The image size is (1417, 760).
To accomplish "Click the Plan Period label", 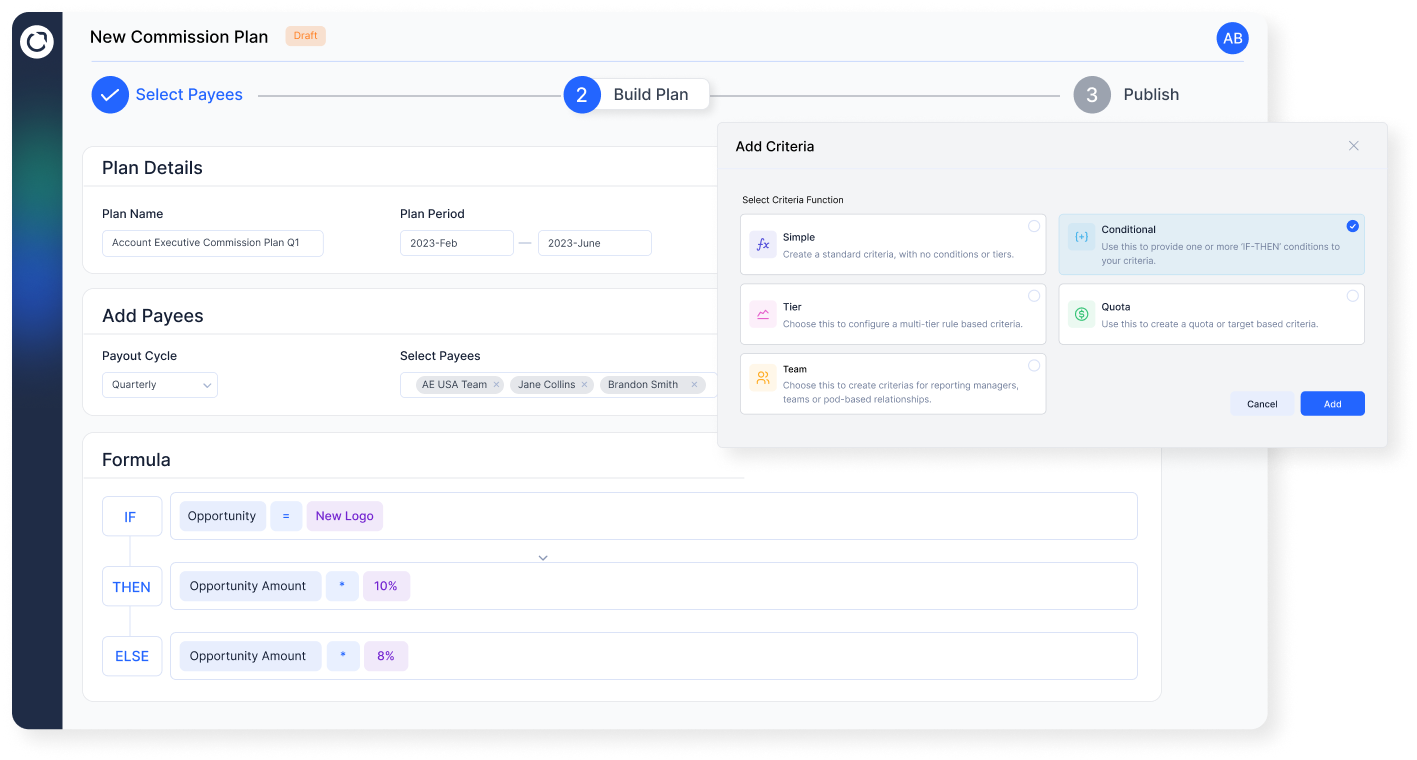I will [x=432, y=214].
